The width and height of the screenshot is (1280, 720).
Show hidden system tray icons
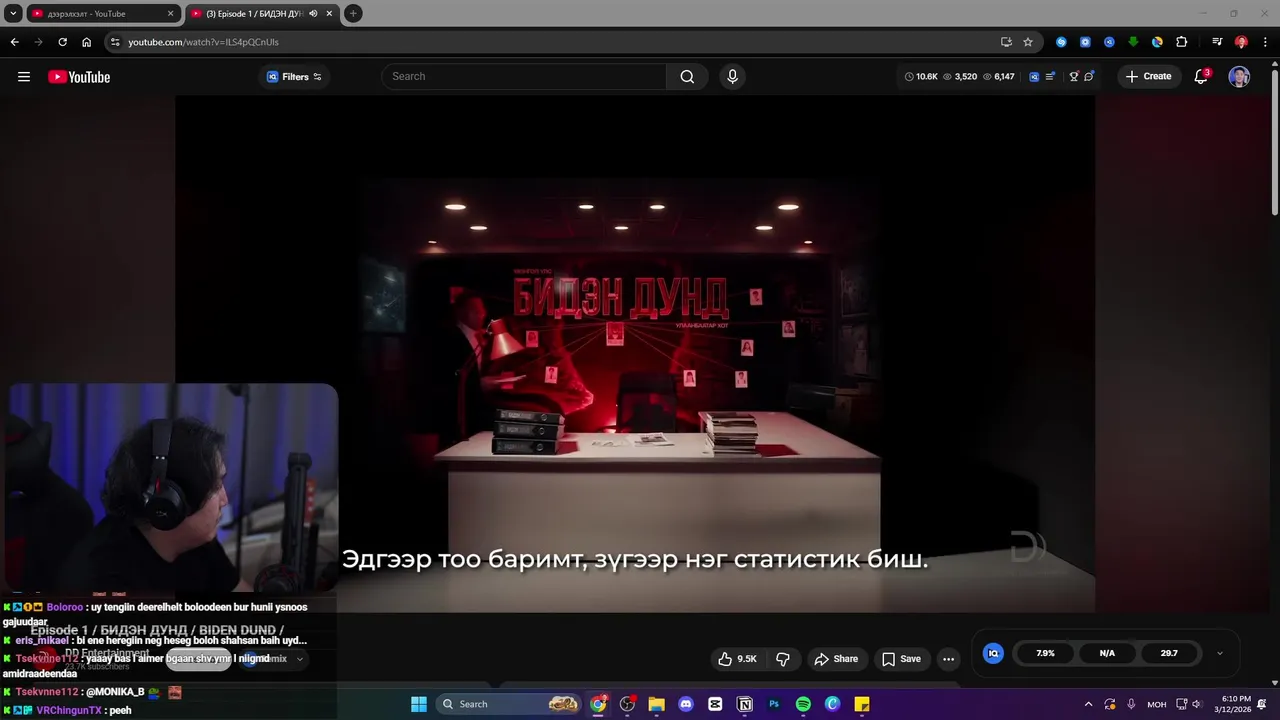[1088, 704]
